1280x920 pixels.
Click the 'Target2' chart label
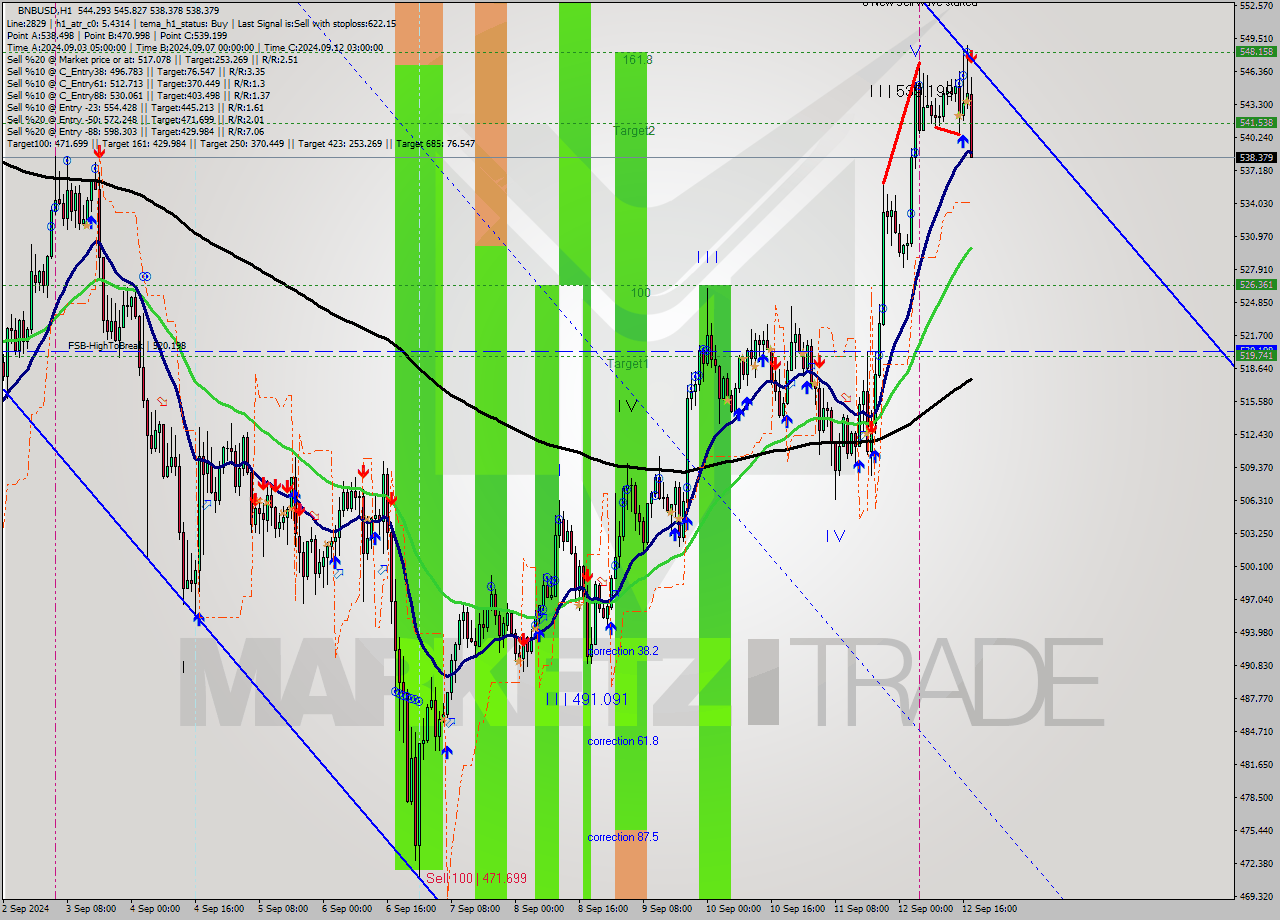pos(634,131)
